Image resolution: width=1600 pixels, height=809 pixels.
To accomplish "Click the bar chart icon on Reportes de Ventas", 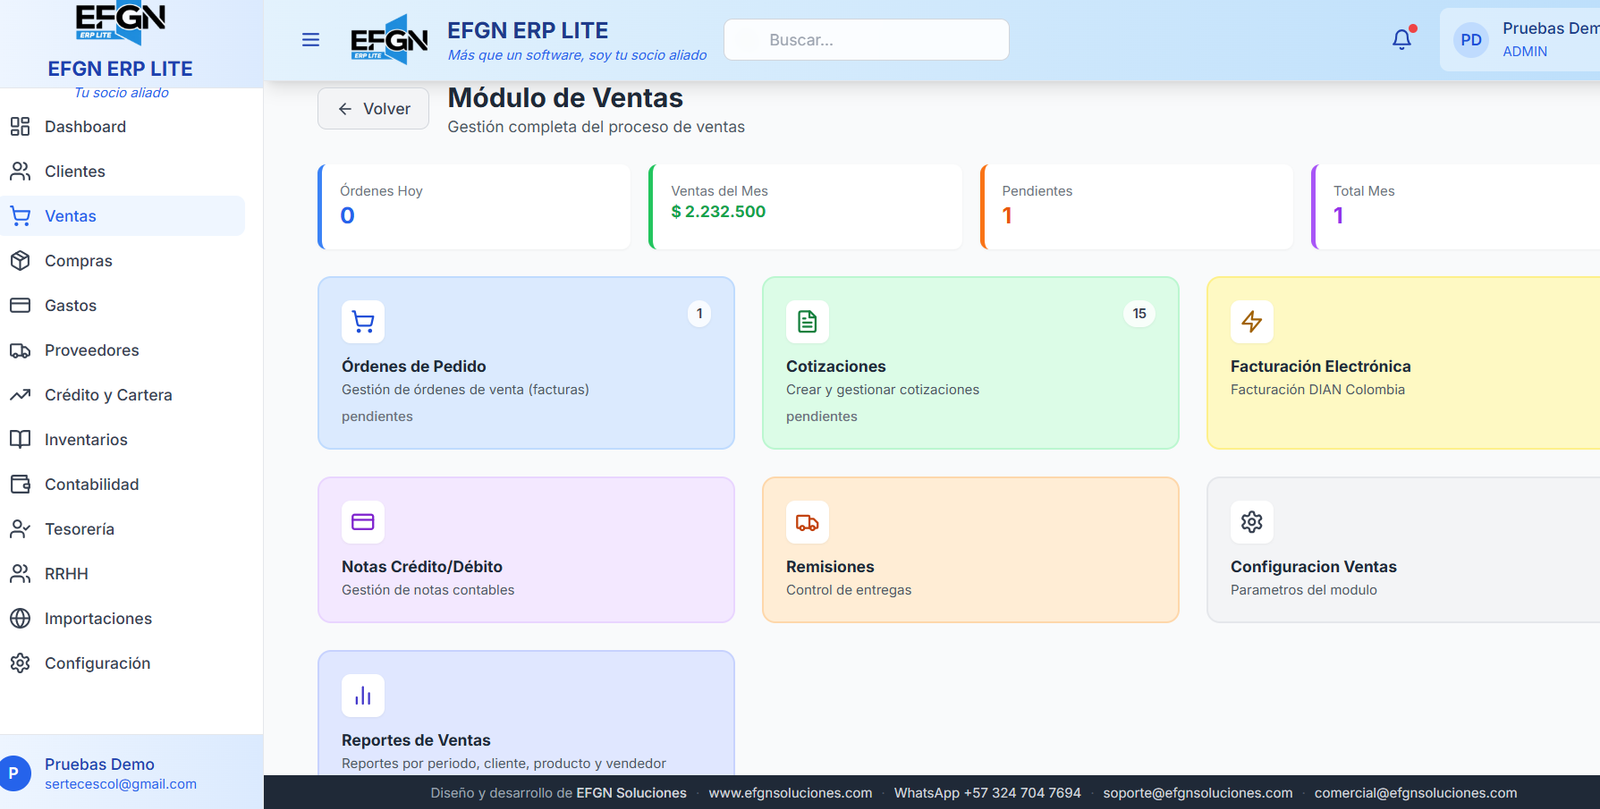I will 363,696.
